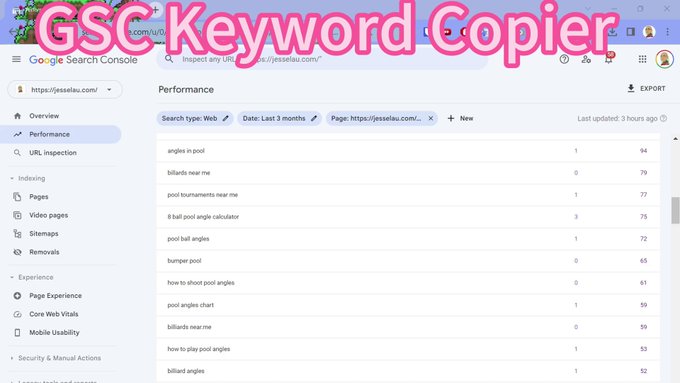Select Performance in sidebar
Image resolution: width=680 pixels, height=383 pixels.
pos(61,134)
